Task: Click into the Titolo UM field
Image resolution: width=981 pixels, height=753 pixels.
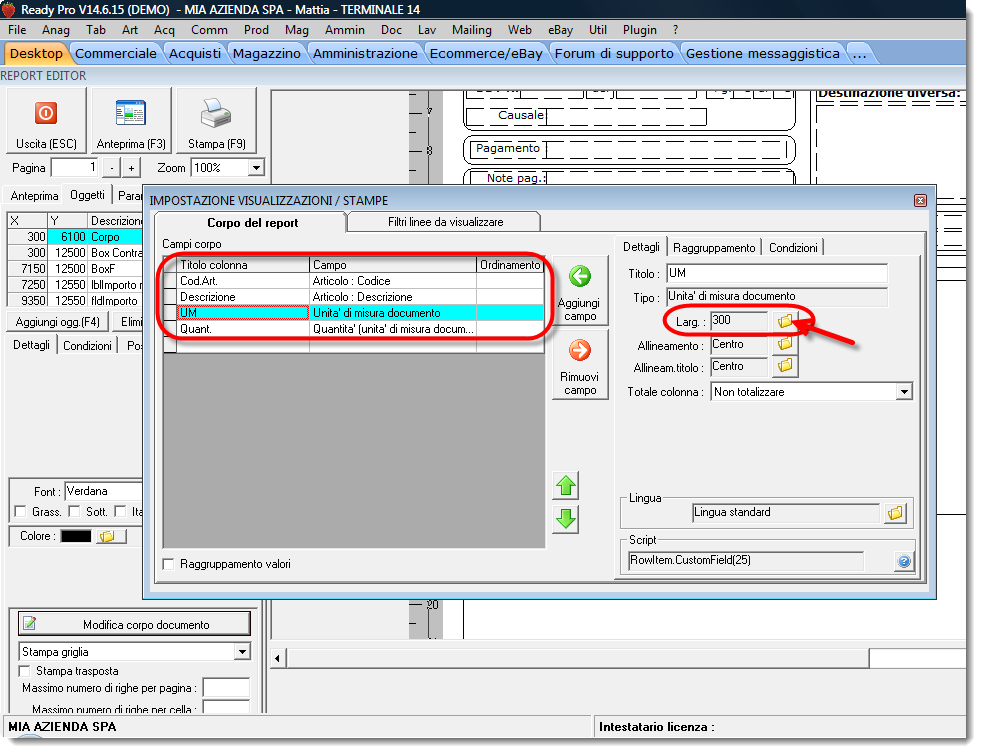Action: click(777, 273)
